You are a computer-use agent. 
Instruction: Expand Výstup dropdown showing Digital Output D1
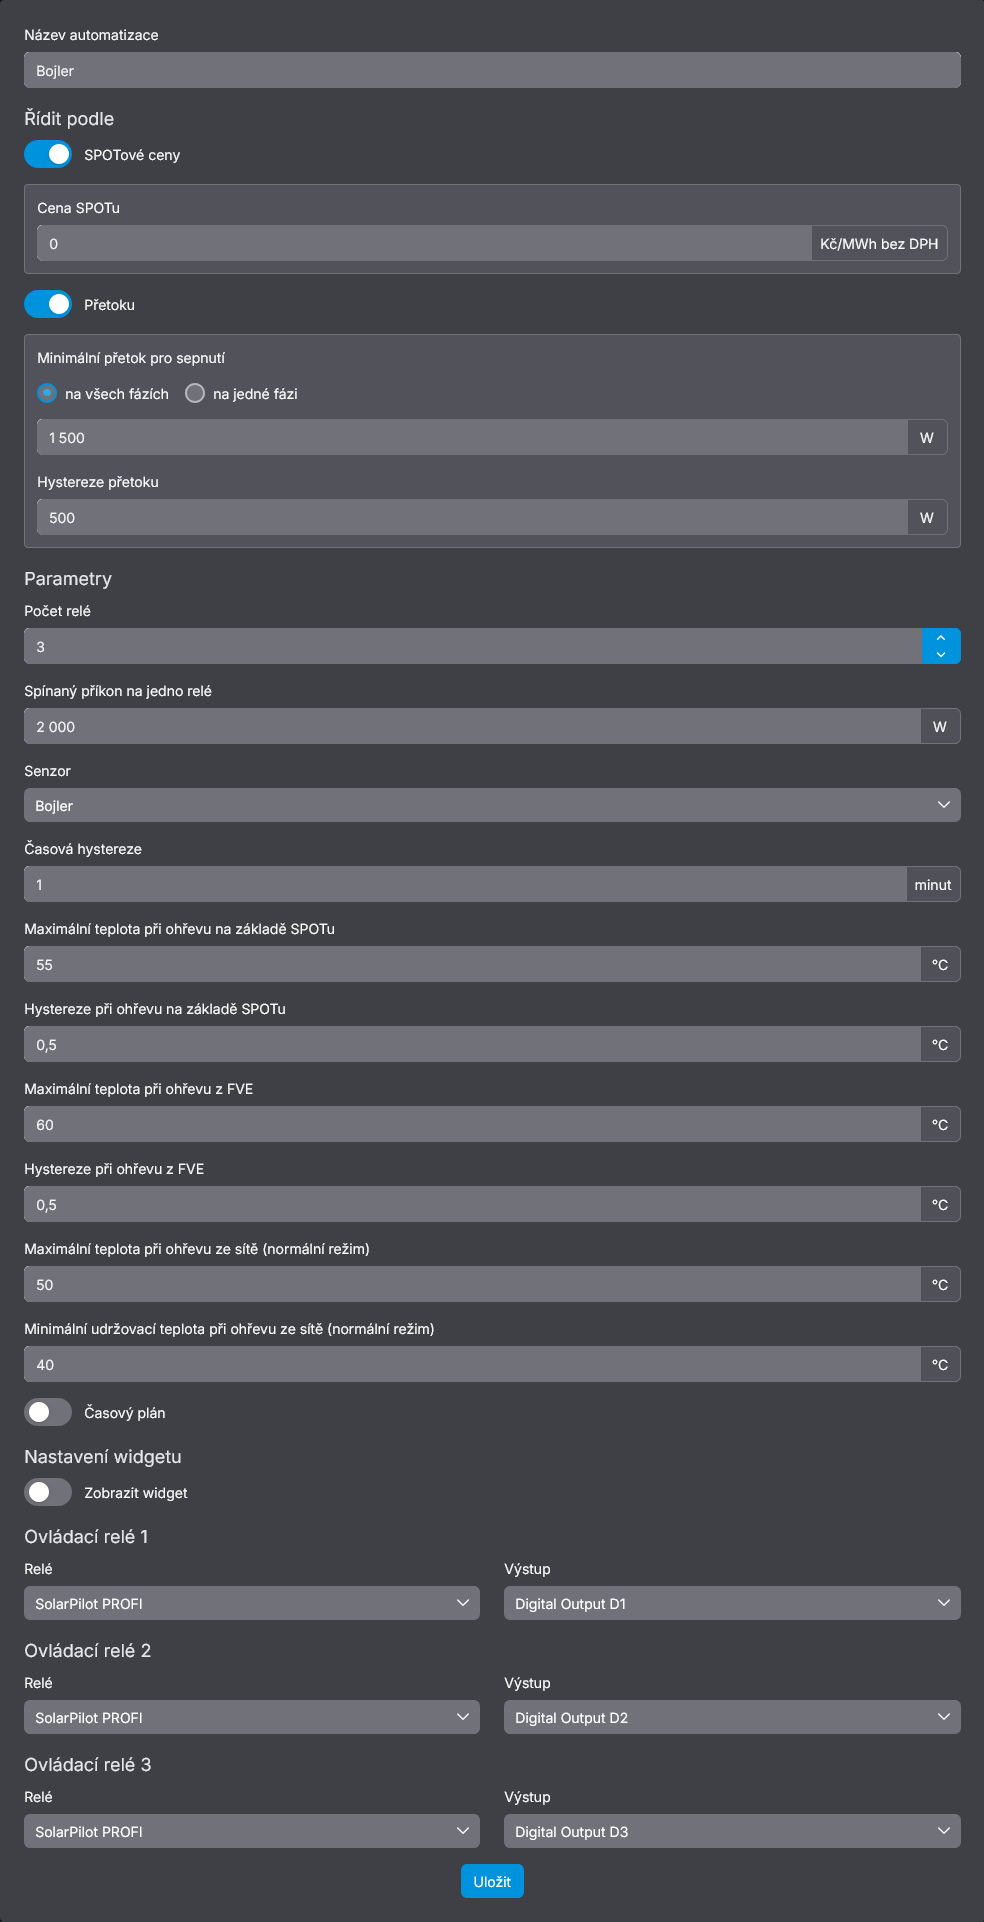tap(731, 1604)
